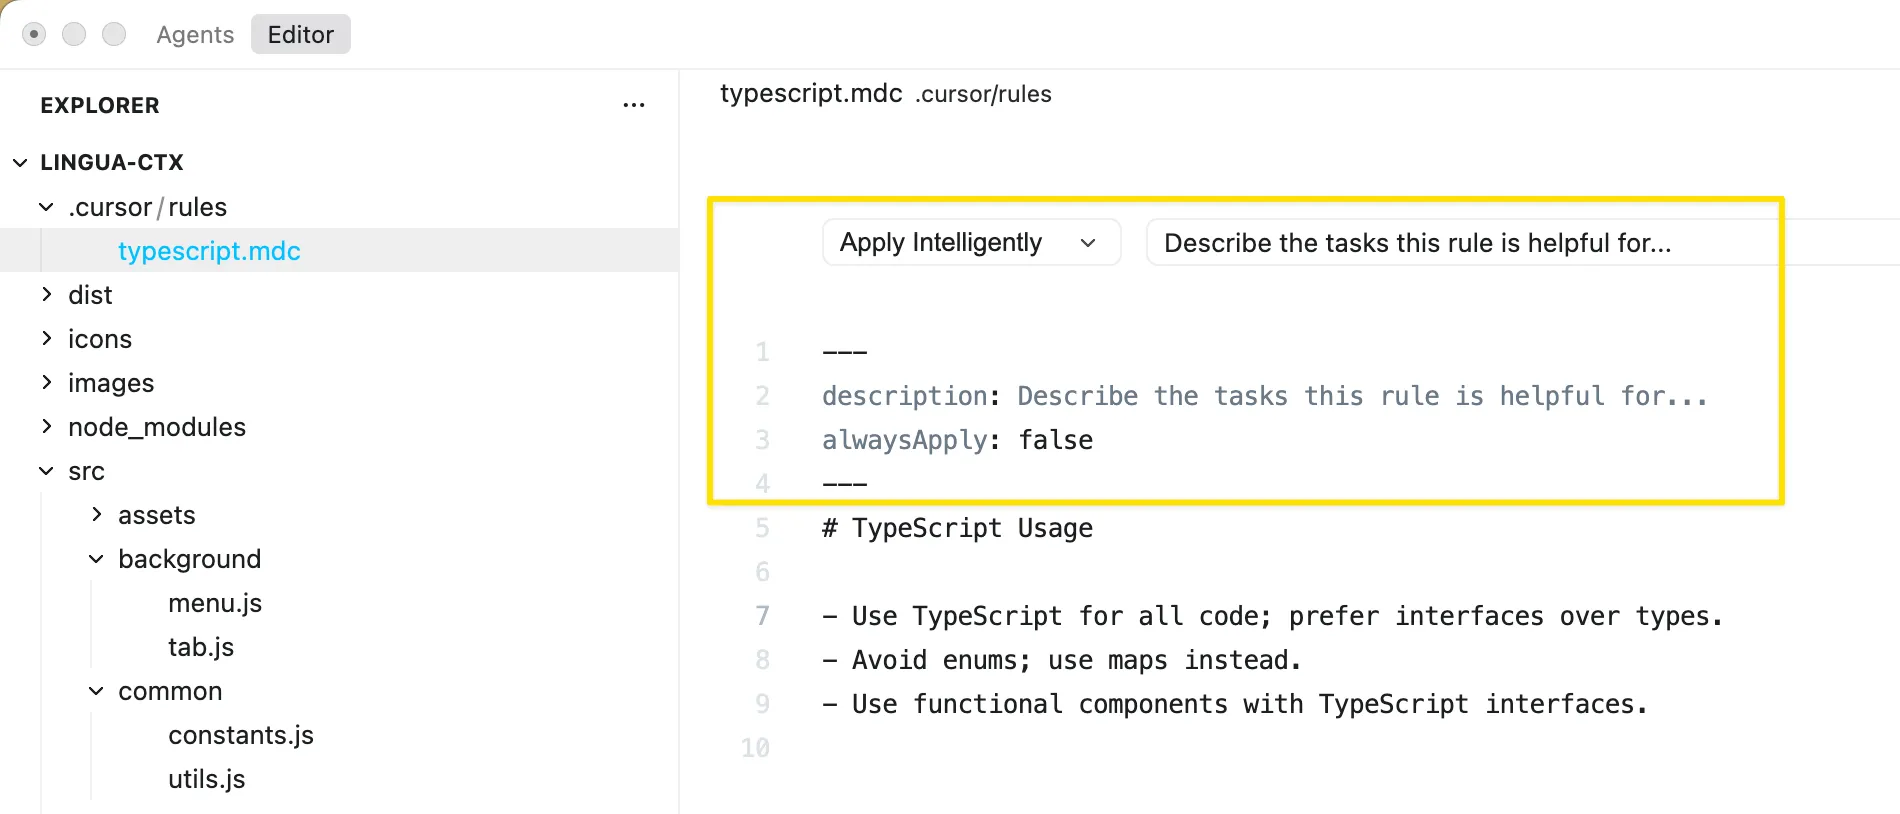Collapse the src folder
1900x814 pixels.
click(x=86, y=471)
